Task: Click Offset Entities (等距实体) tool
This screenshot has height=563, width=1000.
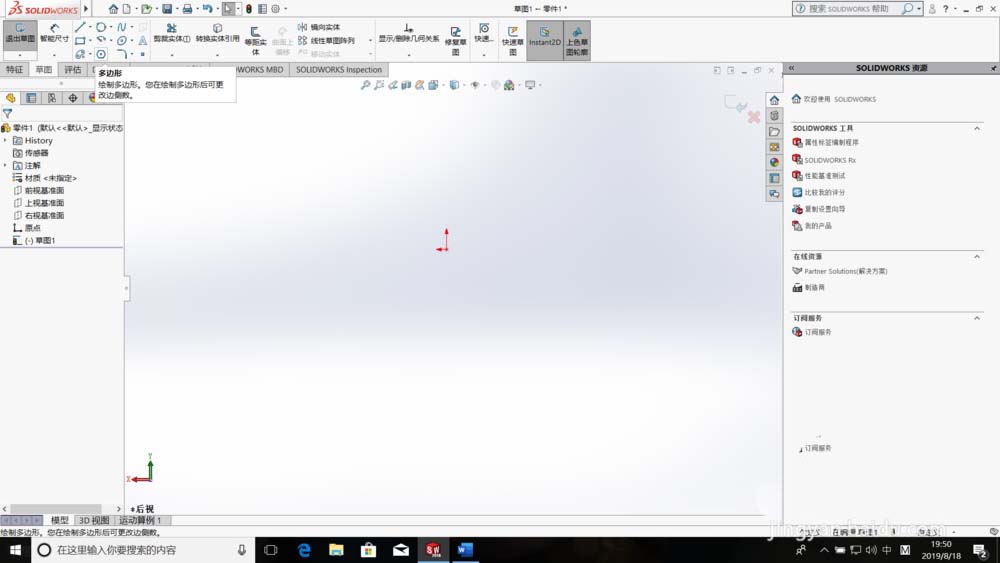Action: pos(255,41)
